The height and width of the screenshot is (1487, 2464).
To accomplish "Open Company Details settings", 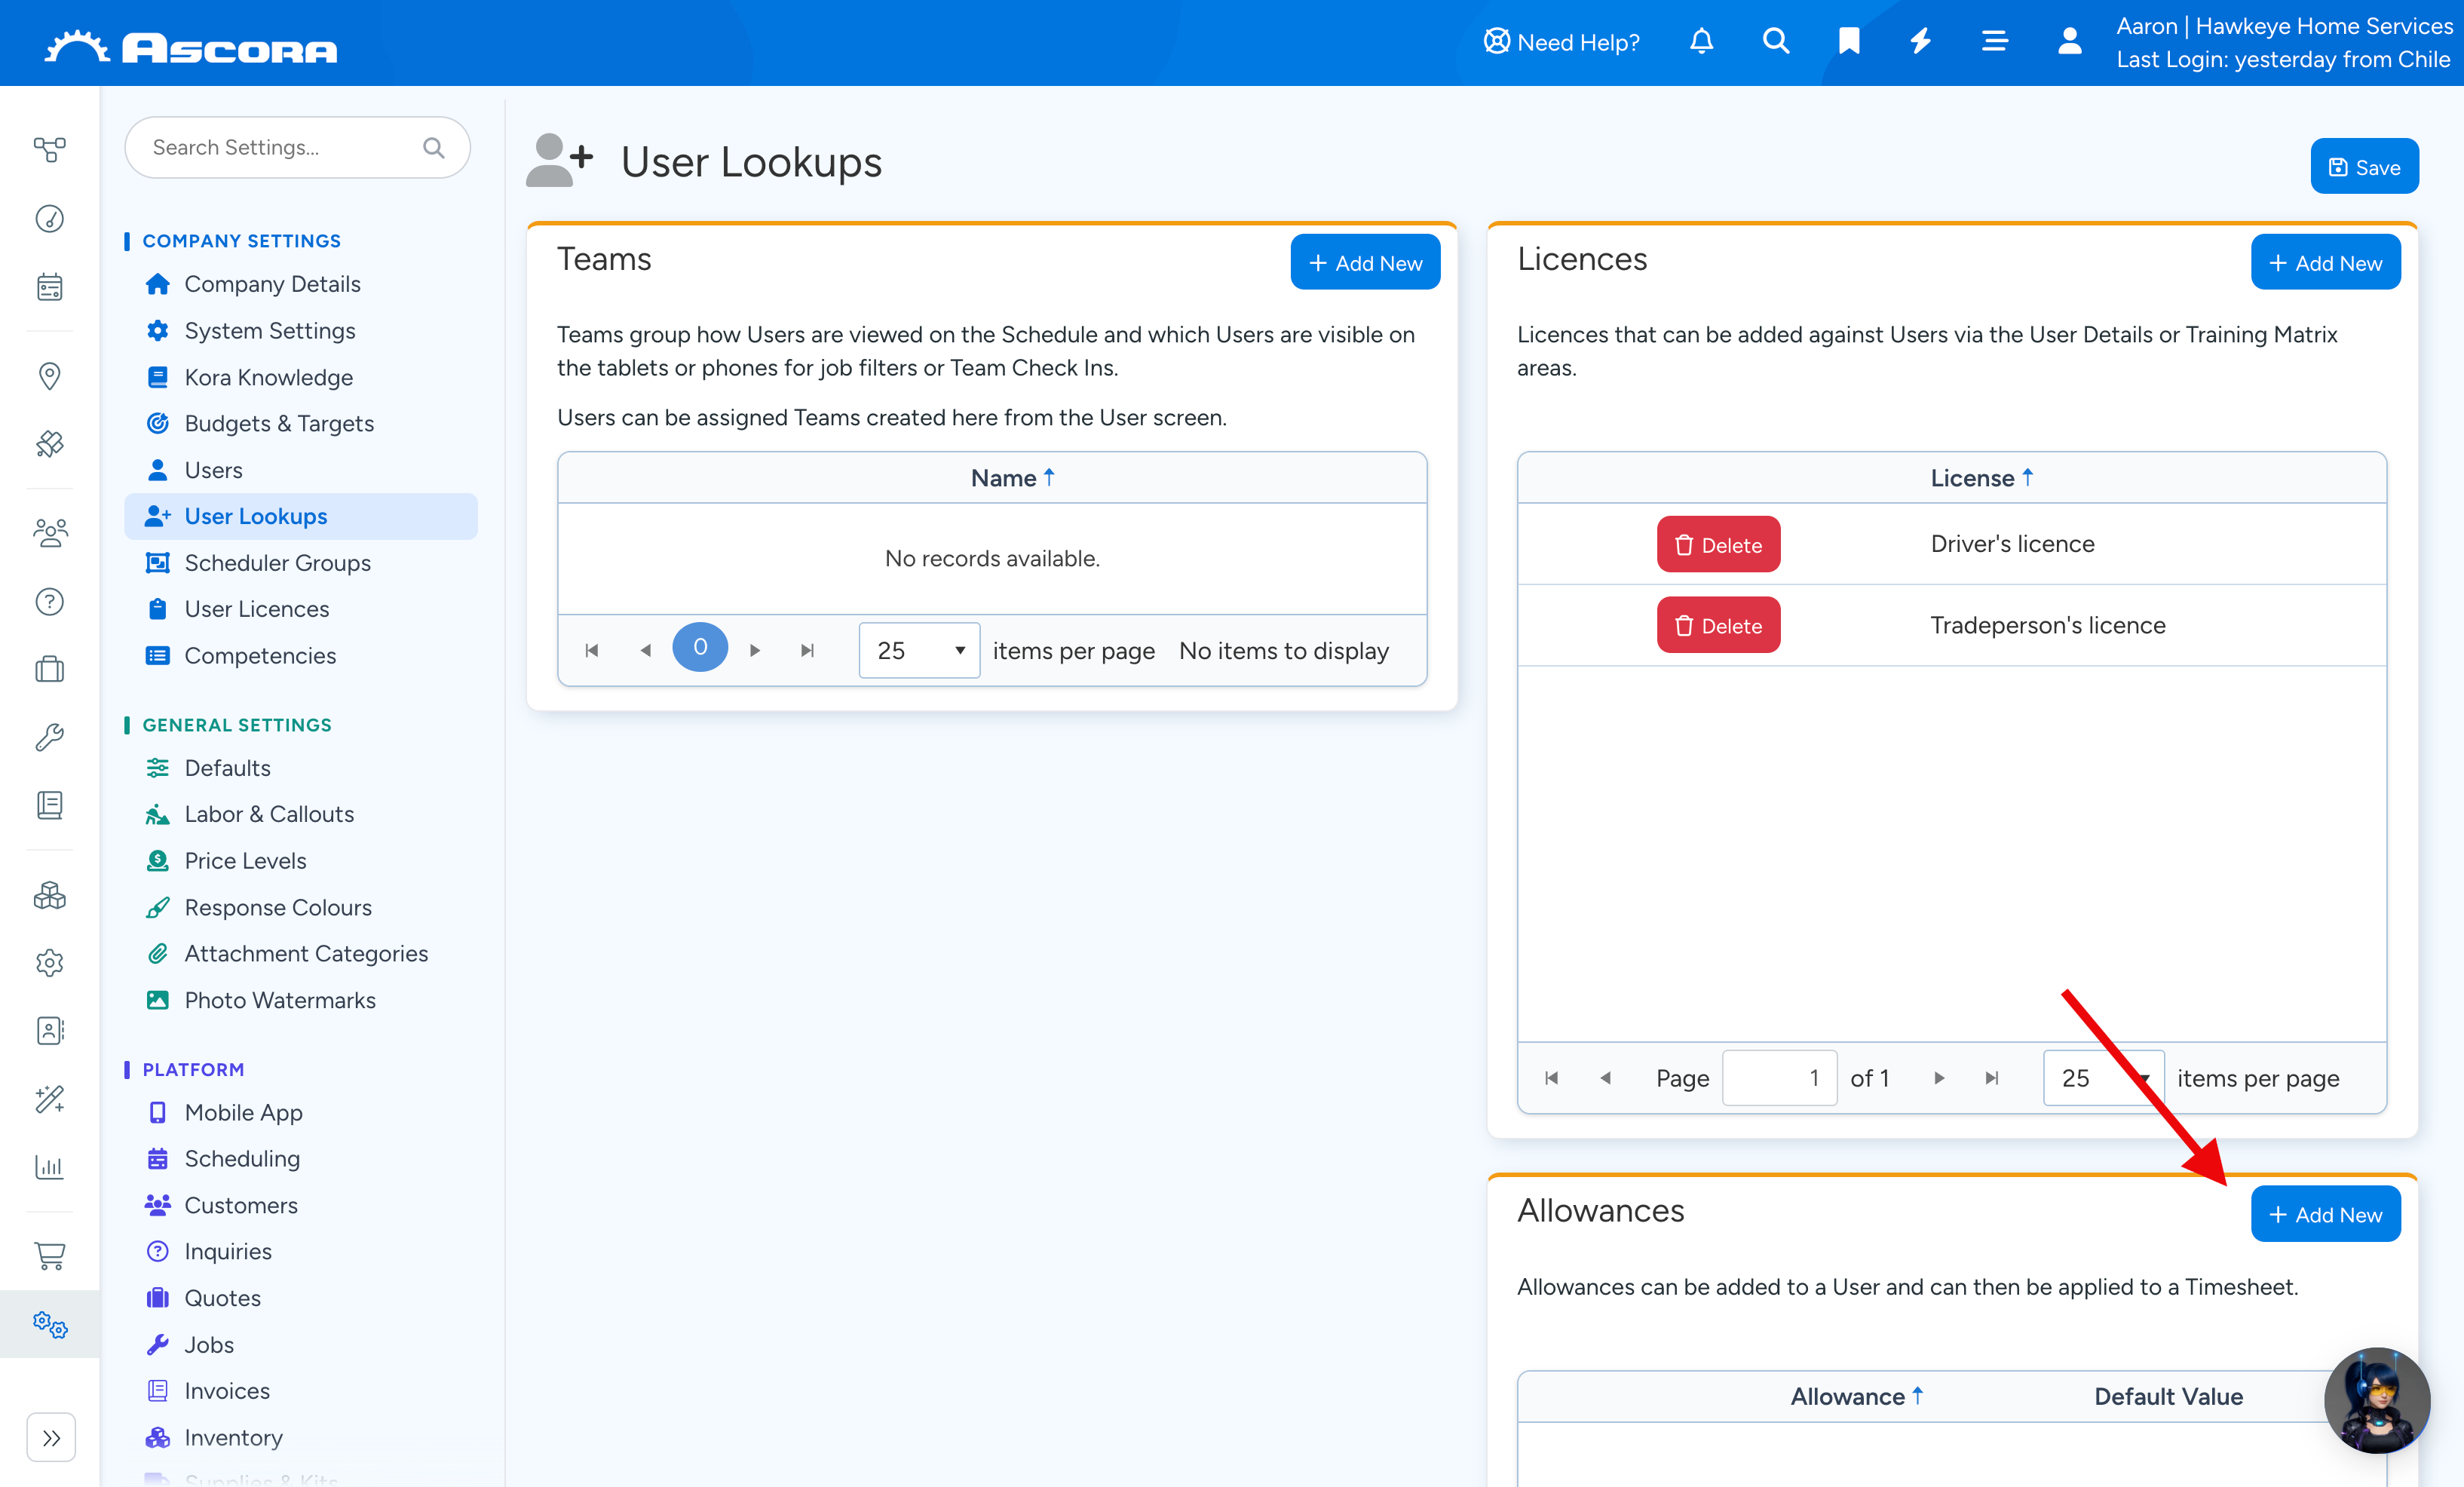I will 272,284.
